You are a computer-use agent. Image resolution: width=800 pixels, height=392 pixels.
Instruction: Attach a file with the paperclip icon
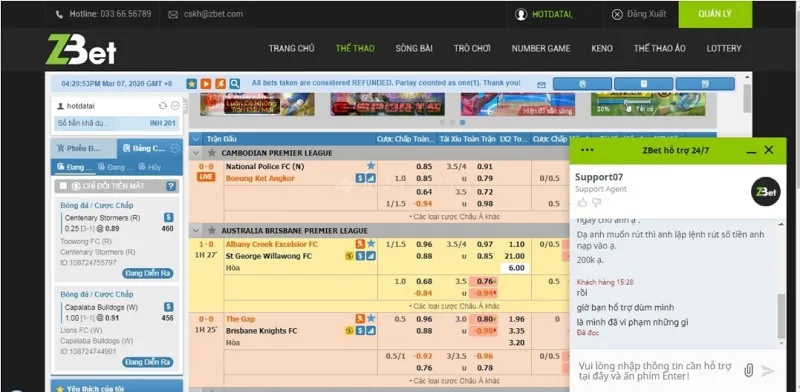pyautogui.click(x=748, y=370)
